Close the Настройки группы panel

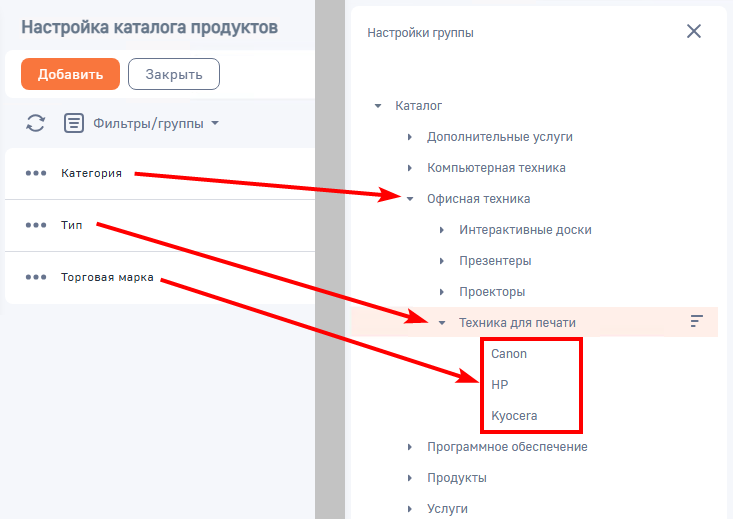coord(694,31)
